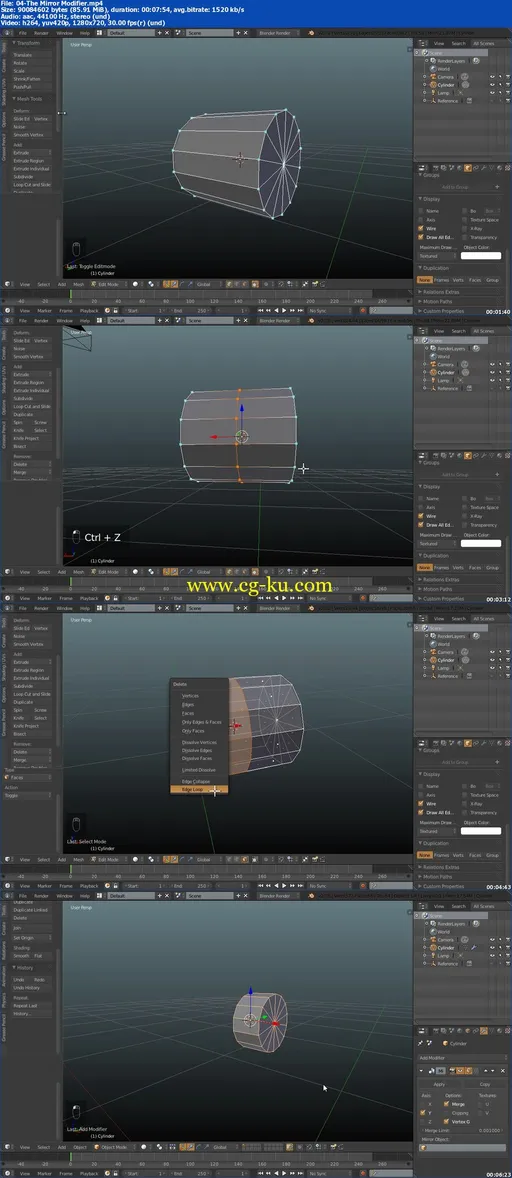The width and height of the screenshot is (512, 1178).
Task: Toggle Mirror modifier Z axis checkbox
Action: tap(423, 1122)
